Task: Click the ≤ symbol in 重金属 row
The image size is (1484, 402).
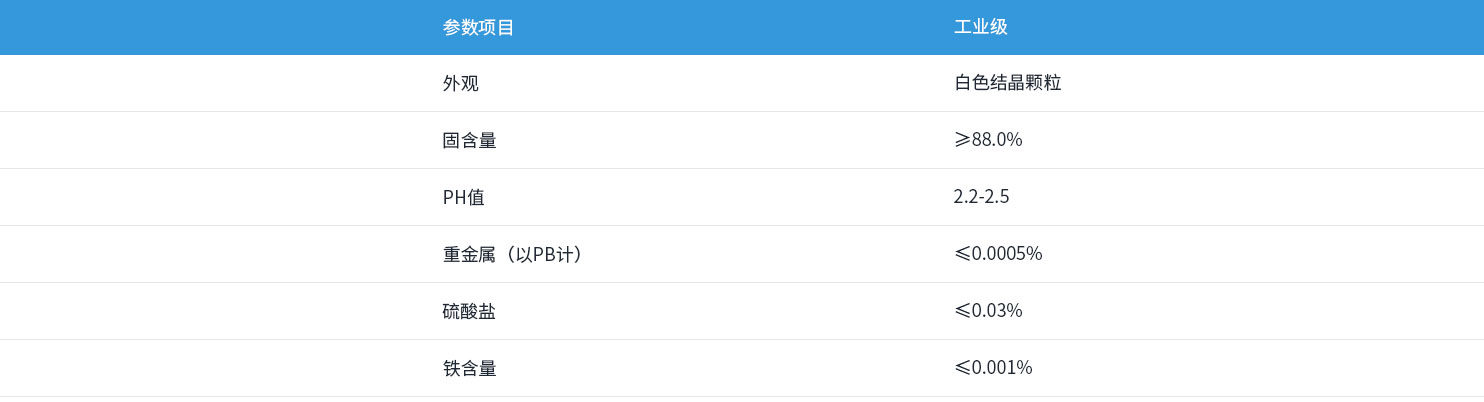Action: click(x=962, y=254)
